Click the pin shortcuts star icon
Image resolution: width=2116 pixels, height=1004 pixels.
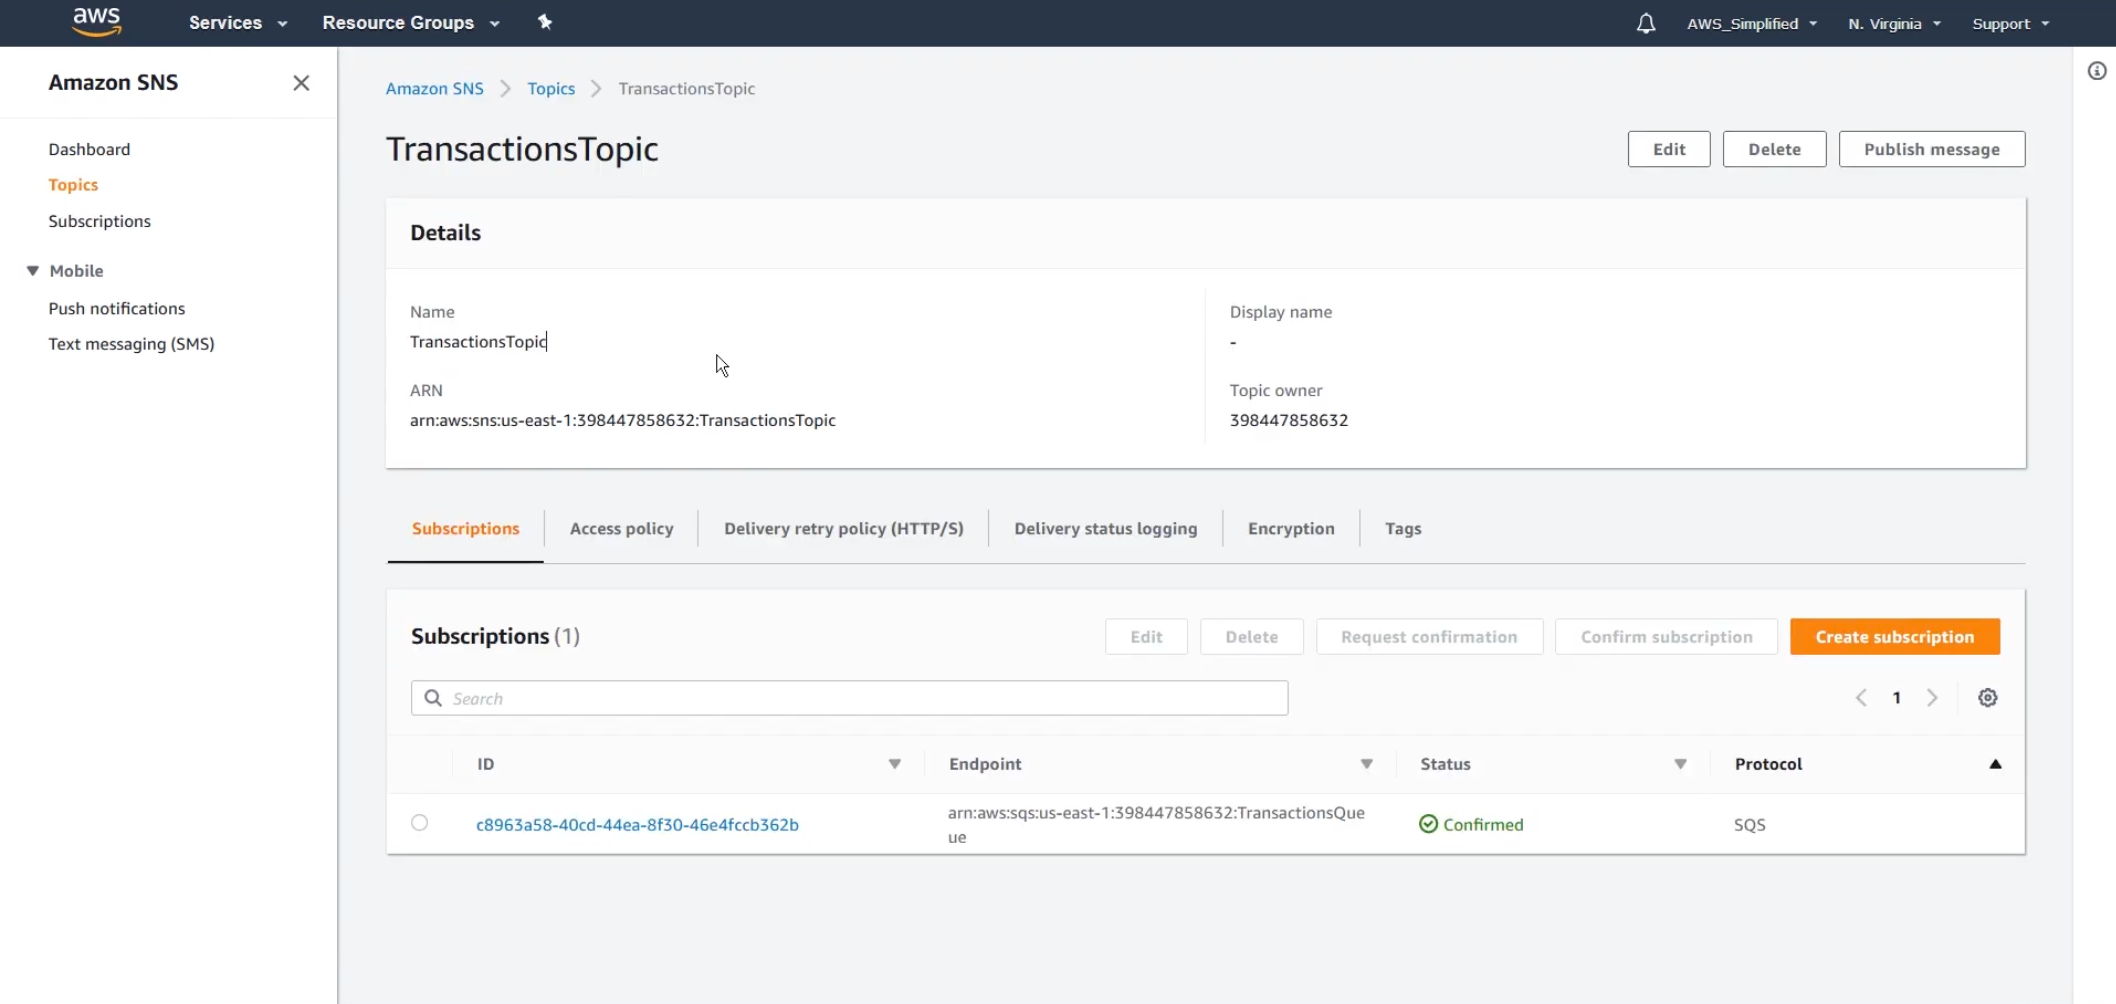(x=545, y=22)
